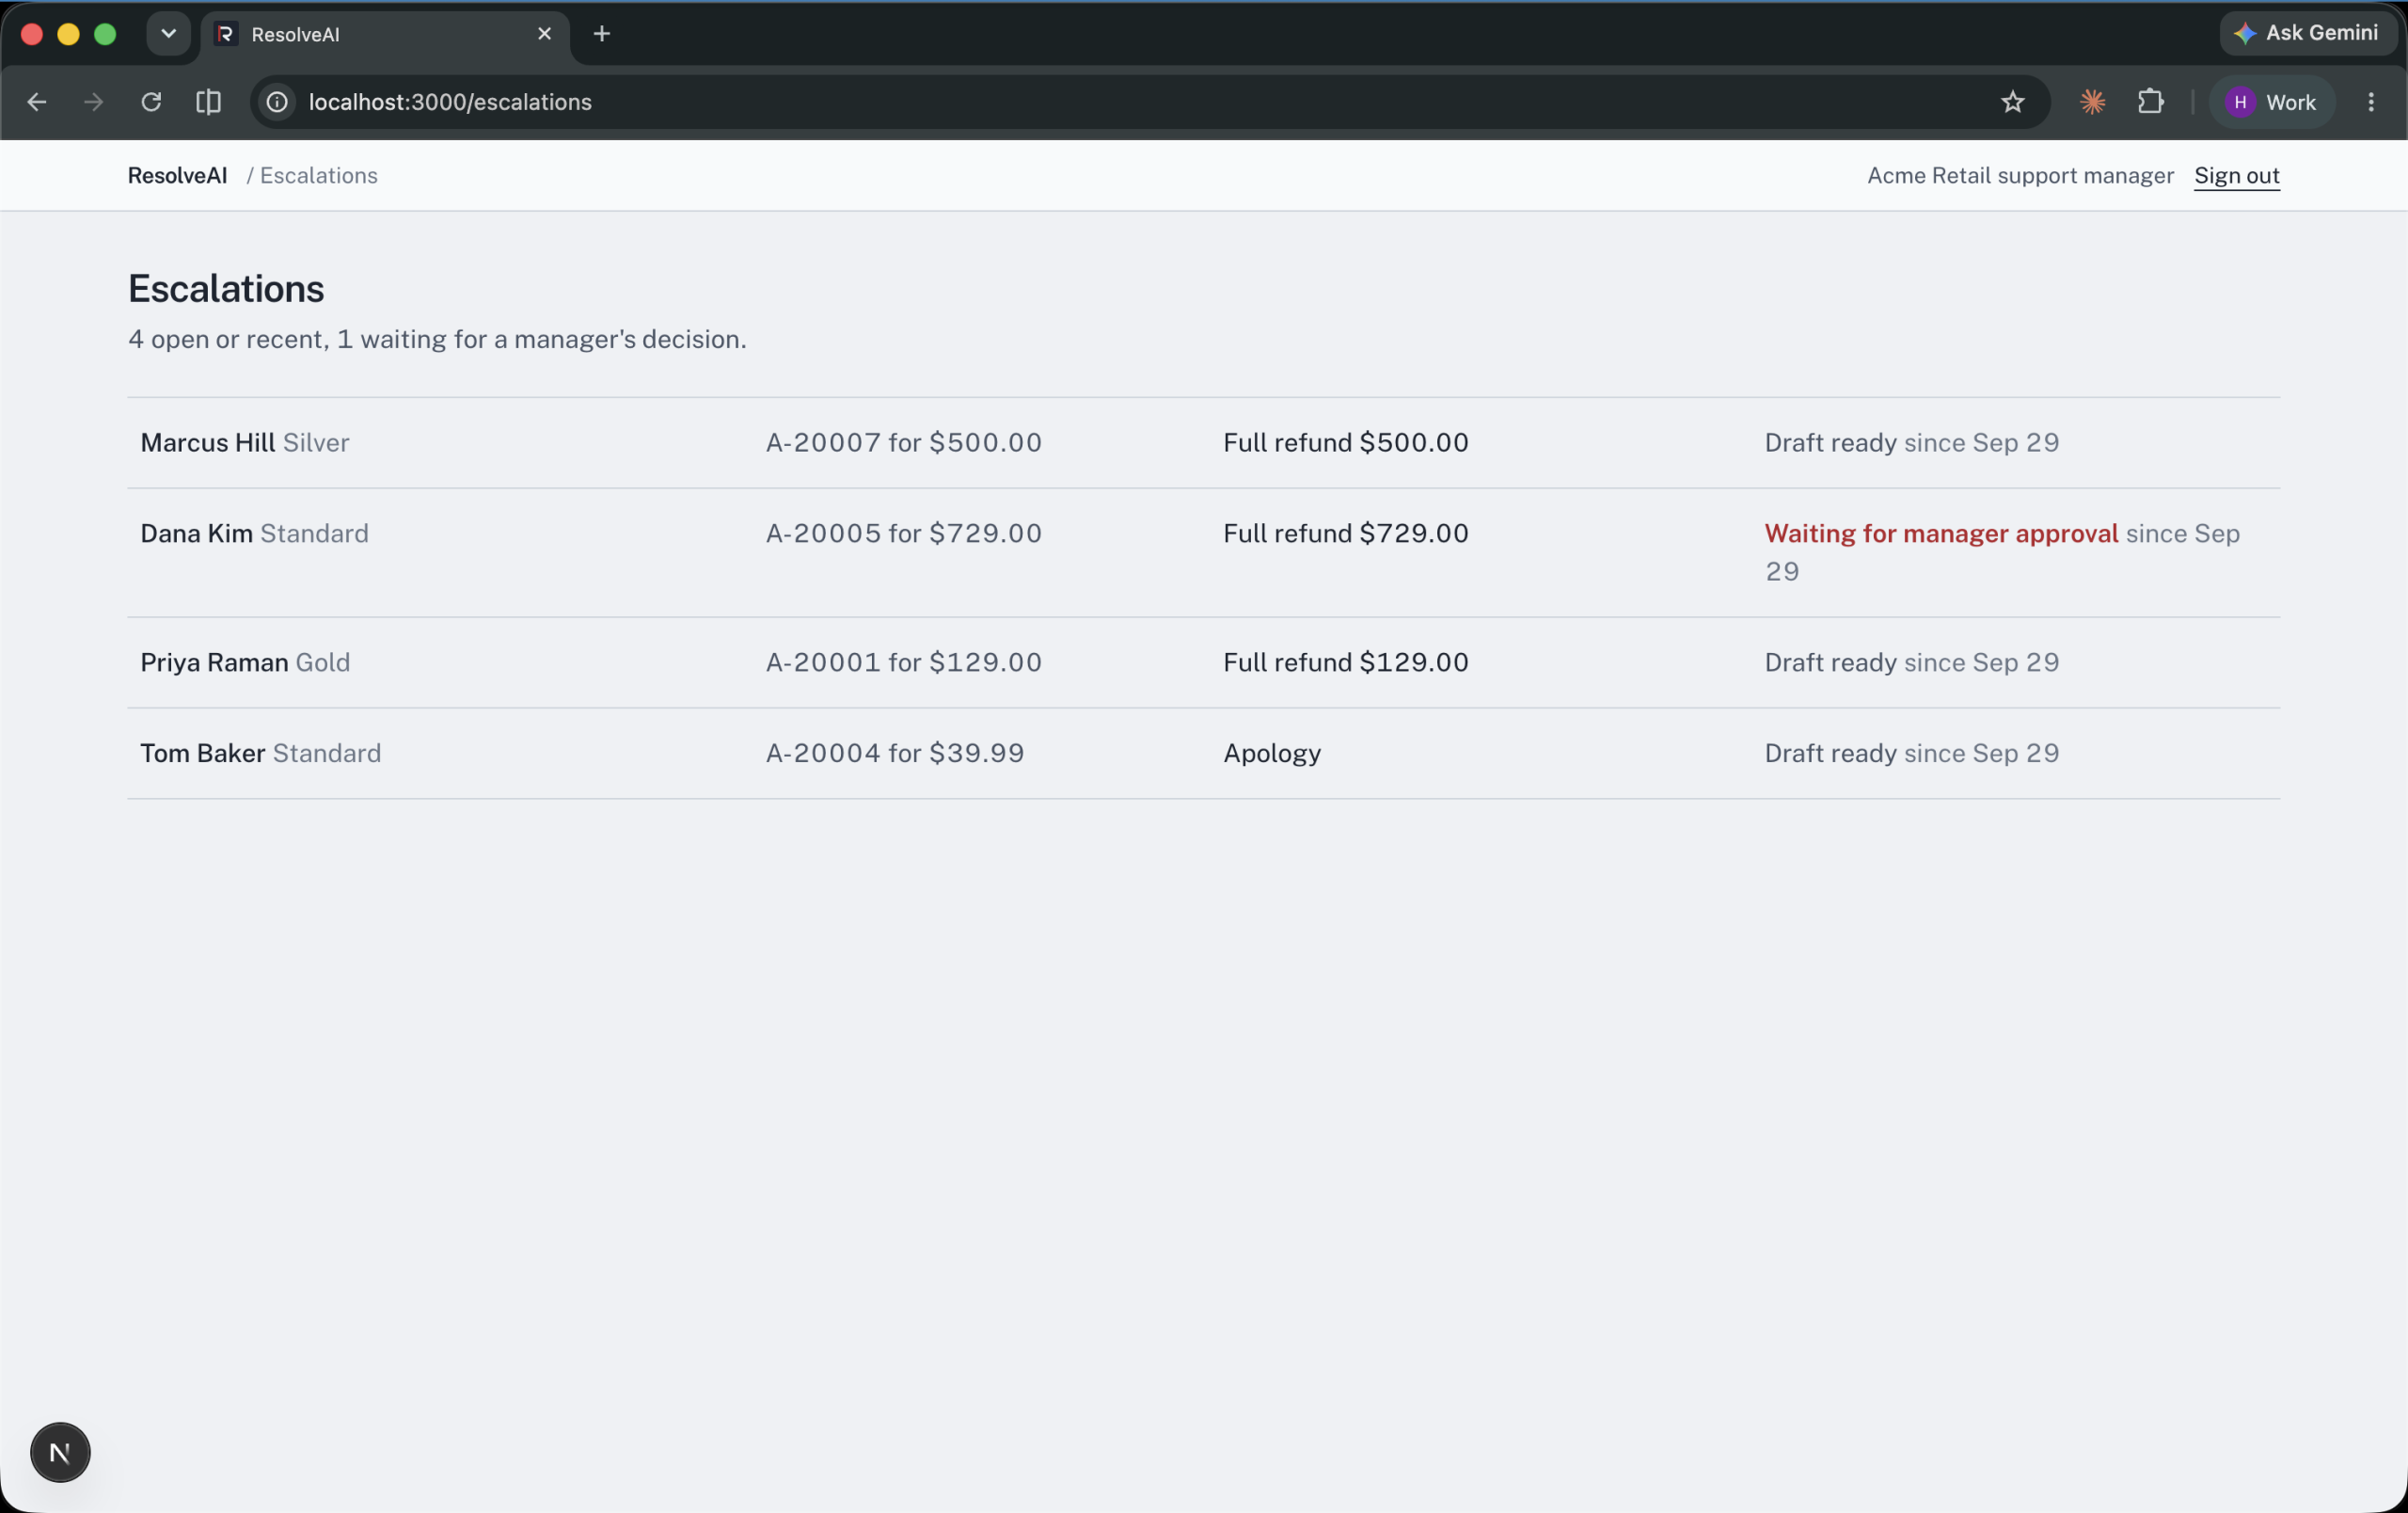
Task: Click the browser back arrow
Action: (37, 102)
